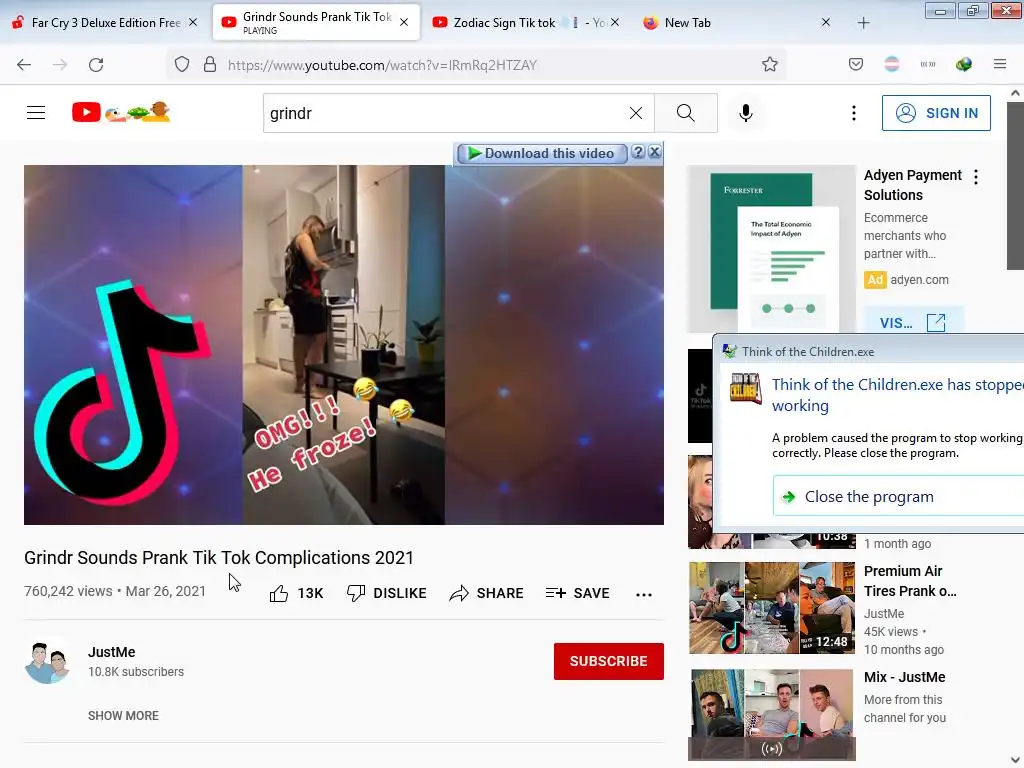Open options menu for the Adyen ad
The image size is (1024, 768).
(976, 177)
